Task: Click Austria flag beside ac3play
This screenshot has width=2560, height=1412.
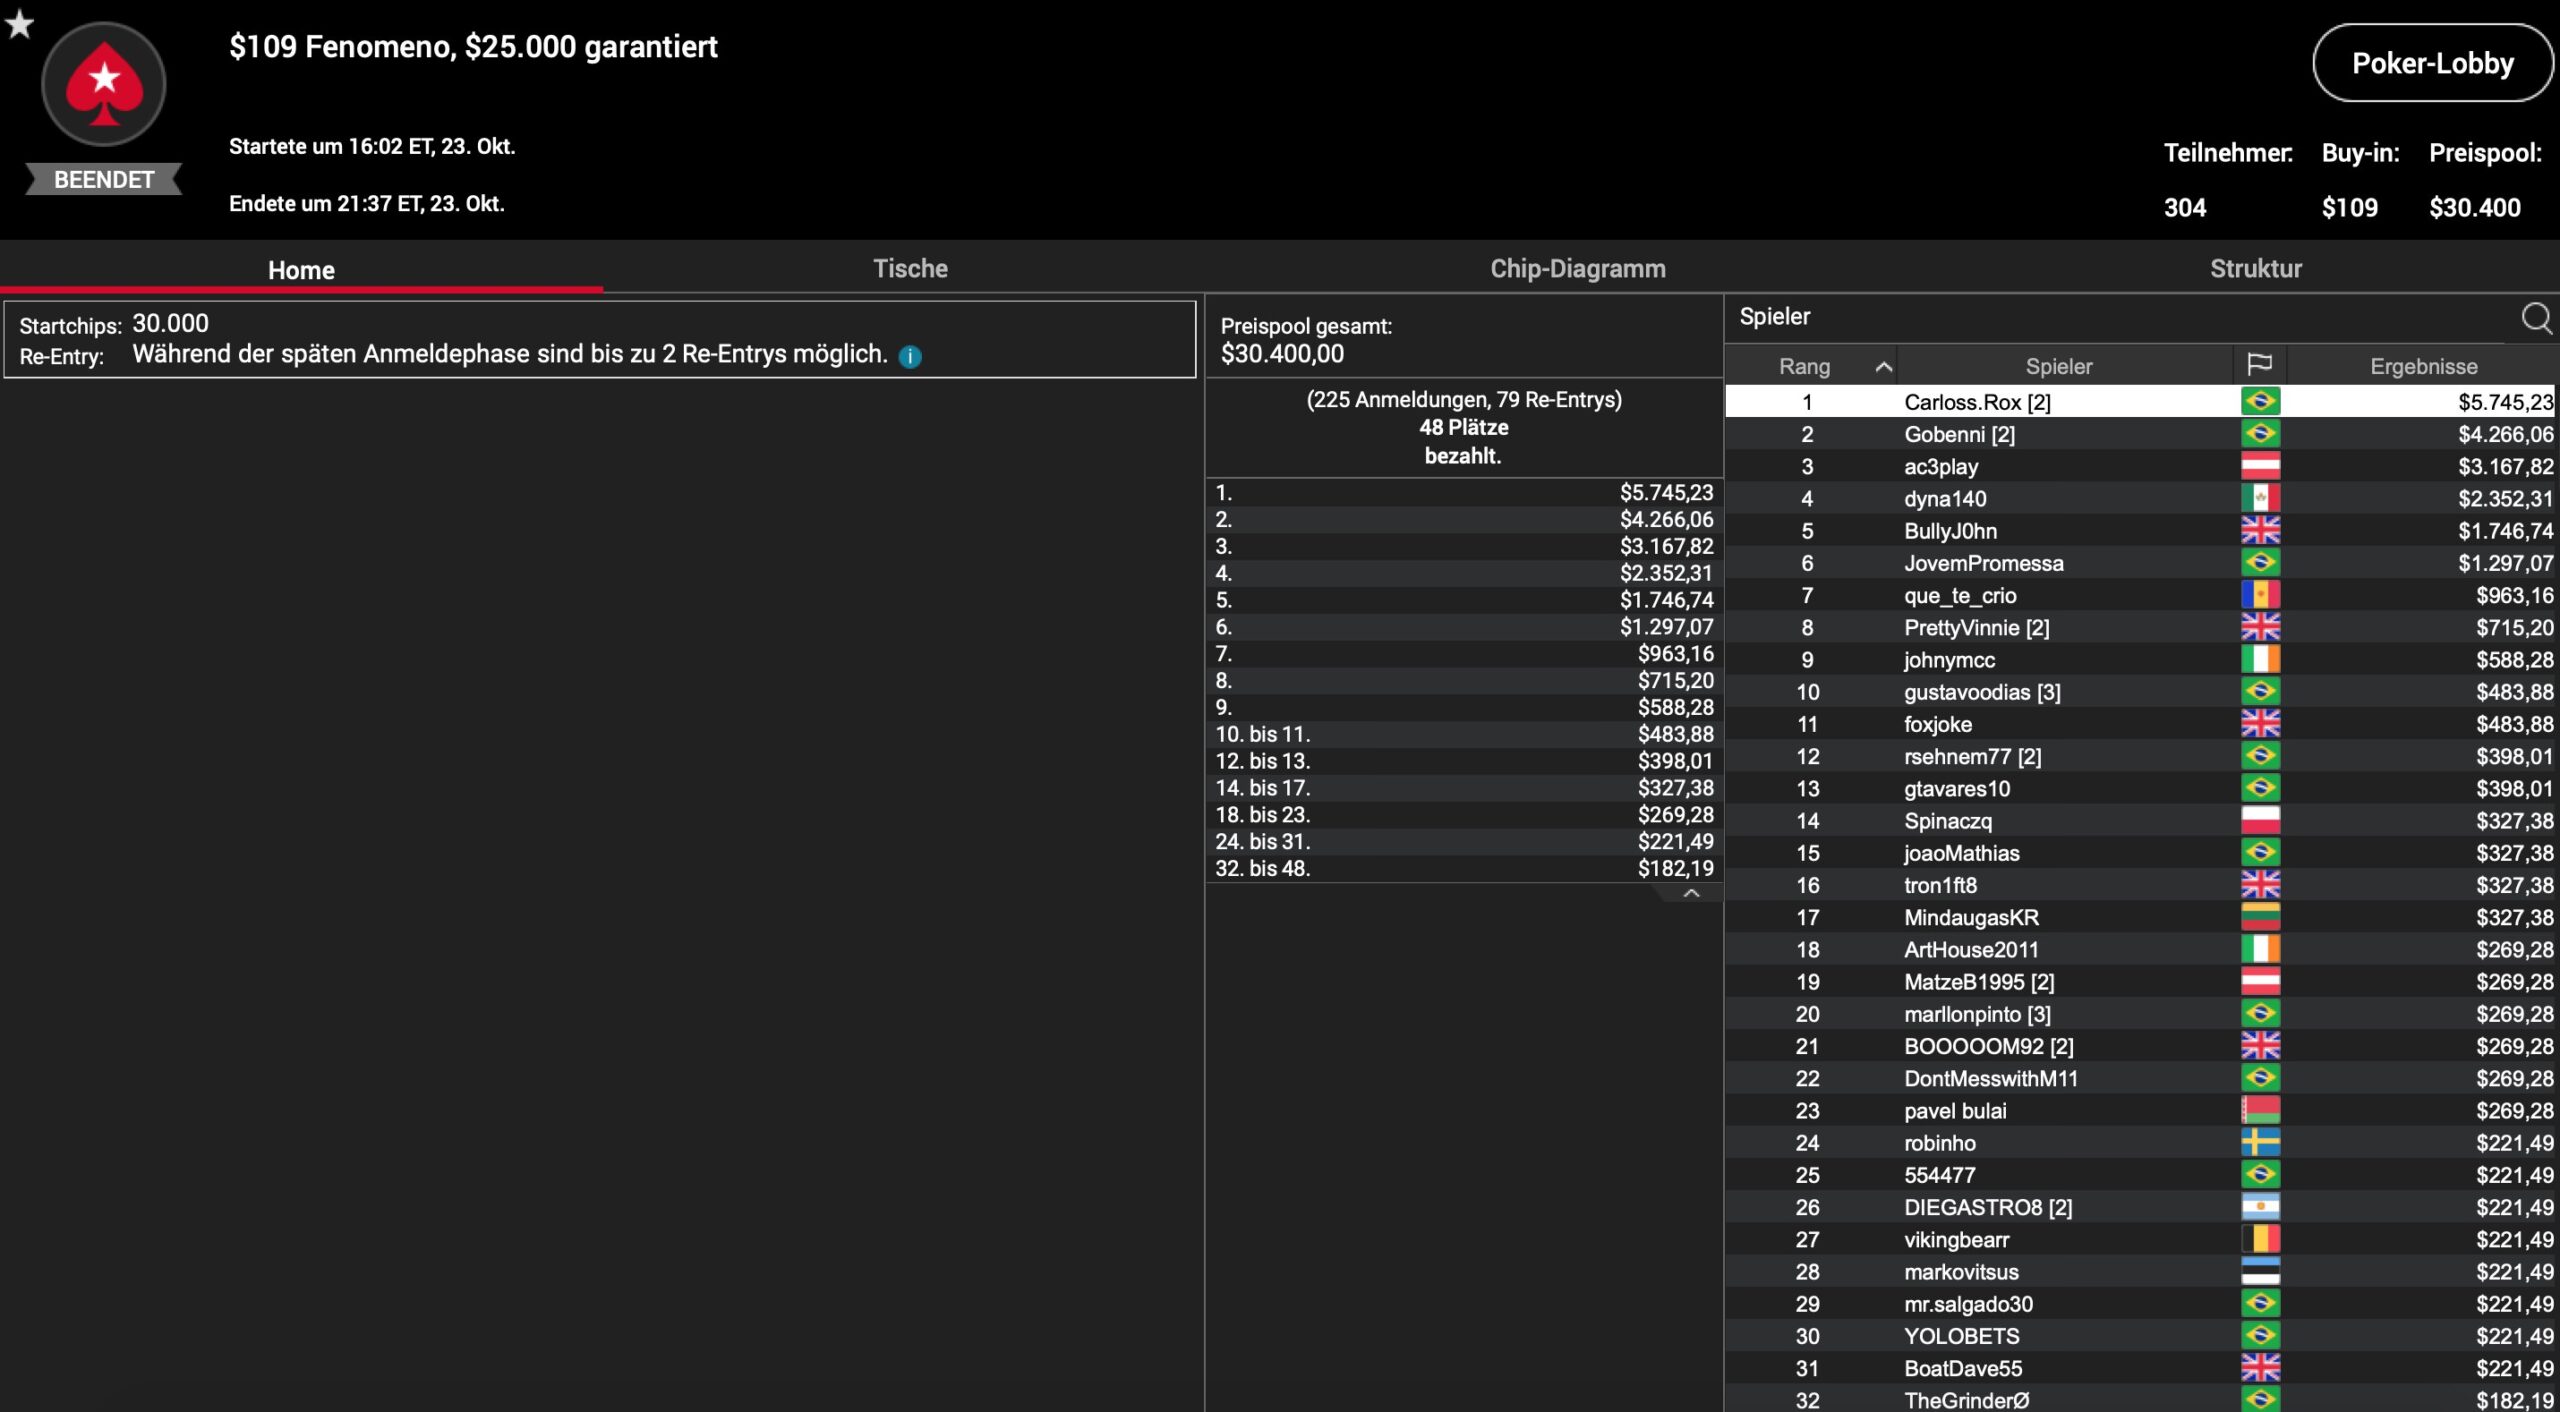Action: tap(2259, 466)
